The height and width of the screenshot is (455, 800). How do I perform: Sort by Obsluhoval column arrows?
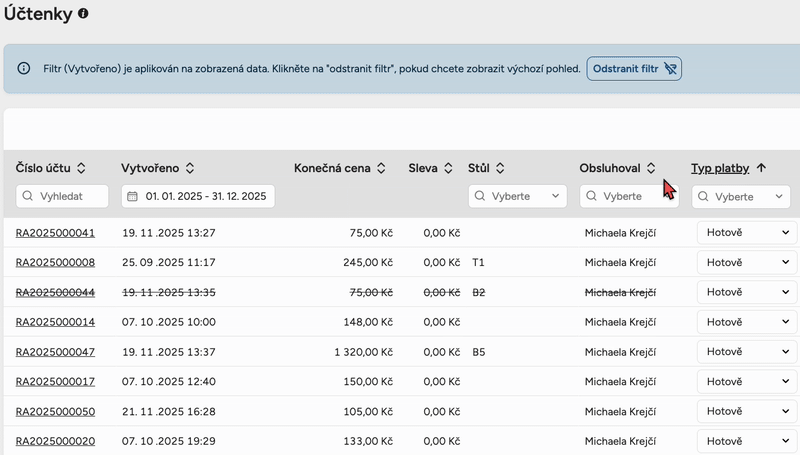click(x=651, y=168)
